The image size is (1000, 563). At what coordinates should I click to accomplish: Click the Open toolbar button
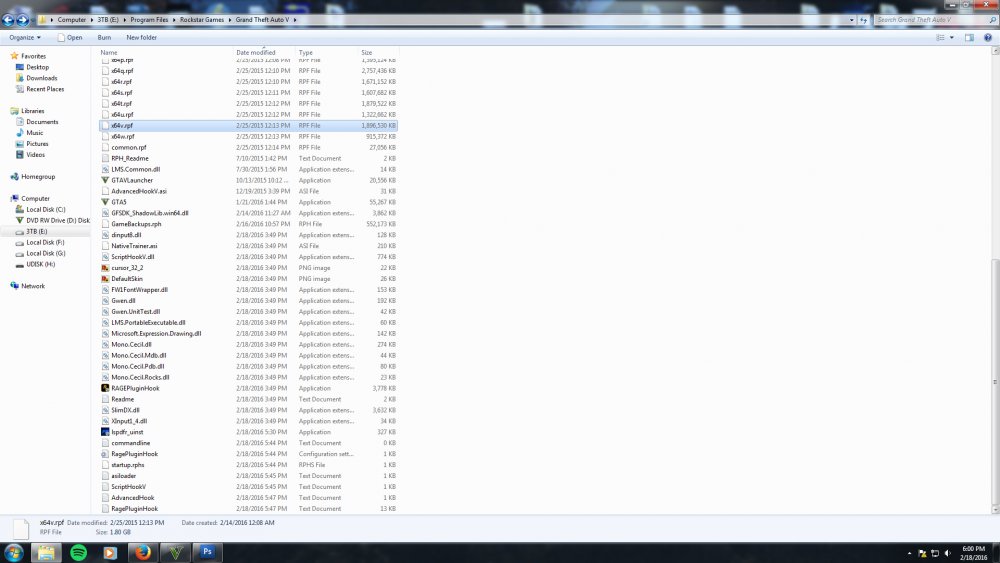coord(70,38)
